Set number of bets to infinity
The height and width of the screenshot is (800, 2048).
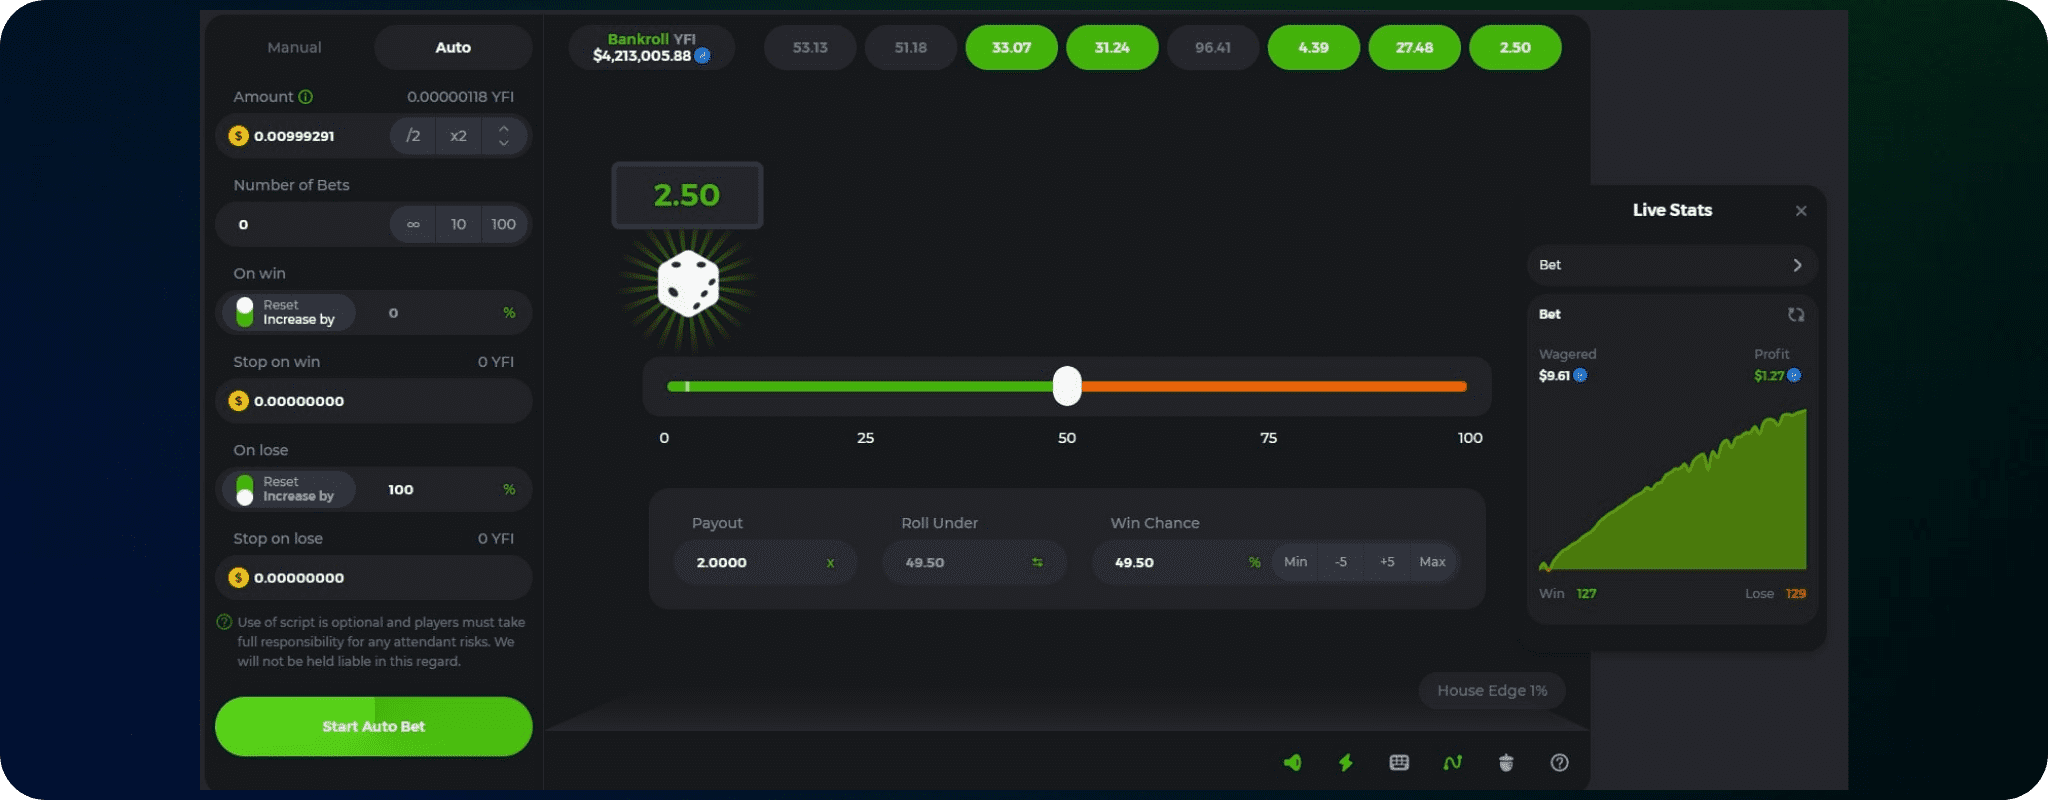click(413, 225)
